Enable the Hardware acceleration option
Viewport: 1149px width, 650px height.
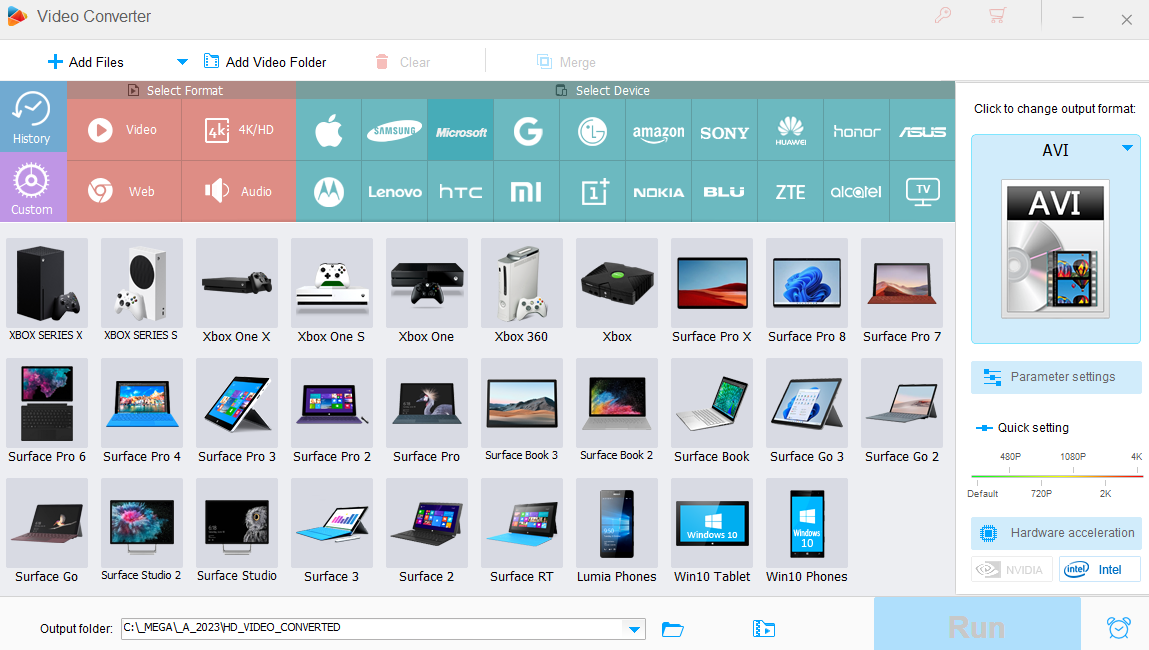[x=1056, y=533]
